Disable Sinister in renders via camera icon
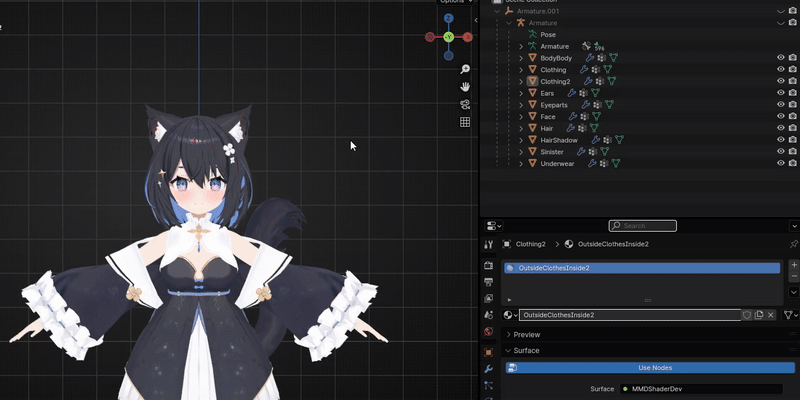This screenshot has height=400, width=800. (x=792, y=152)
